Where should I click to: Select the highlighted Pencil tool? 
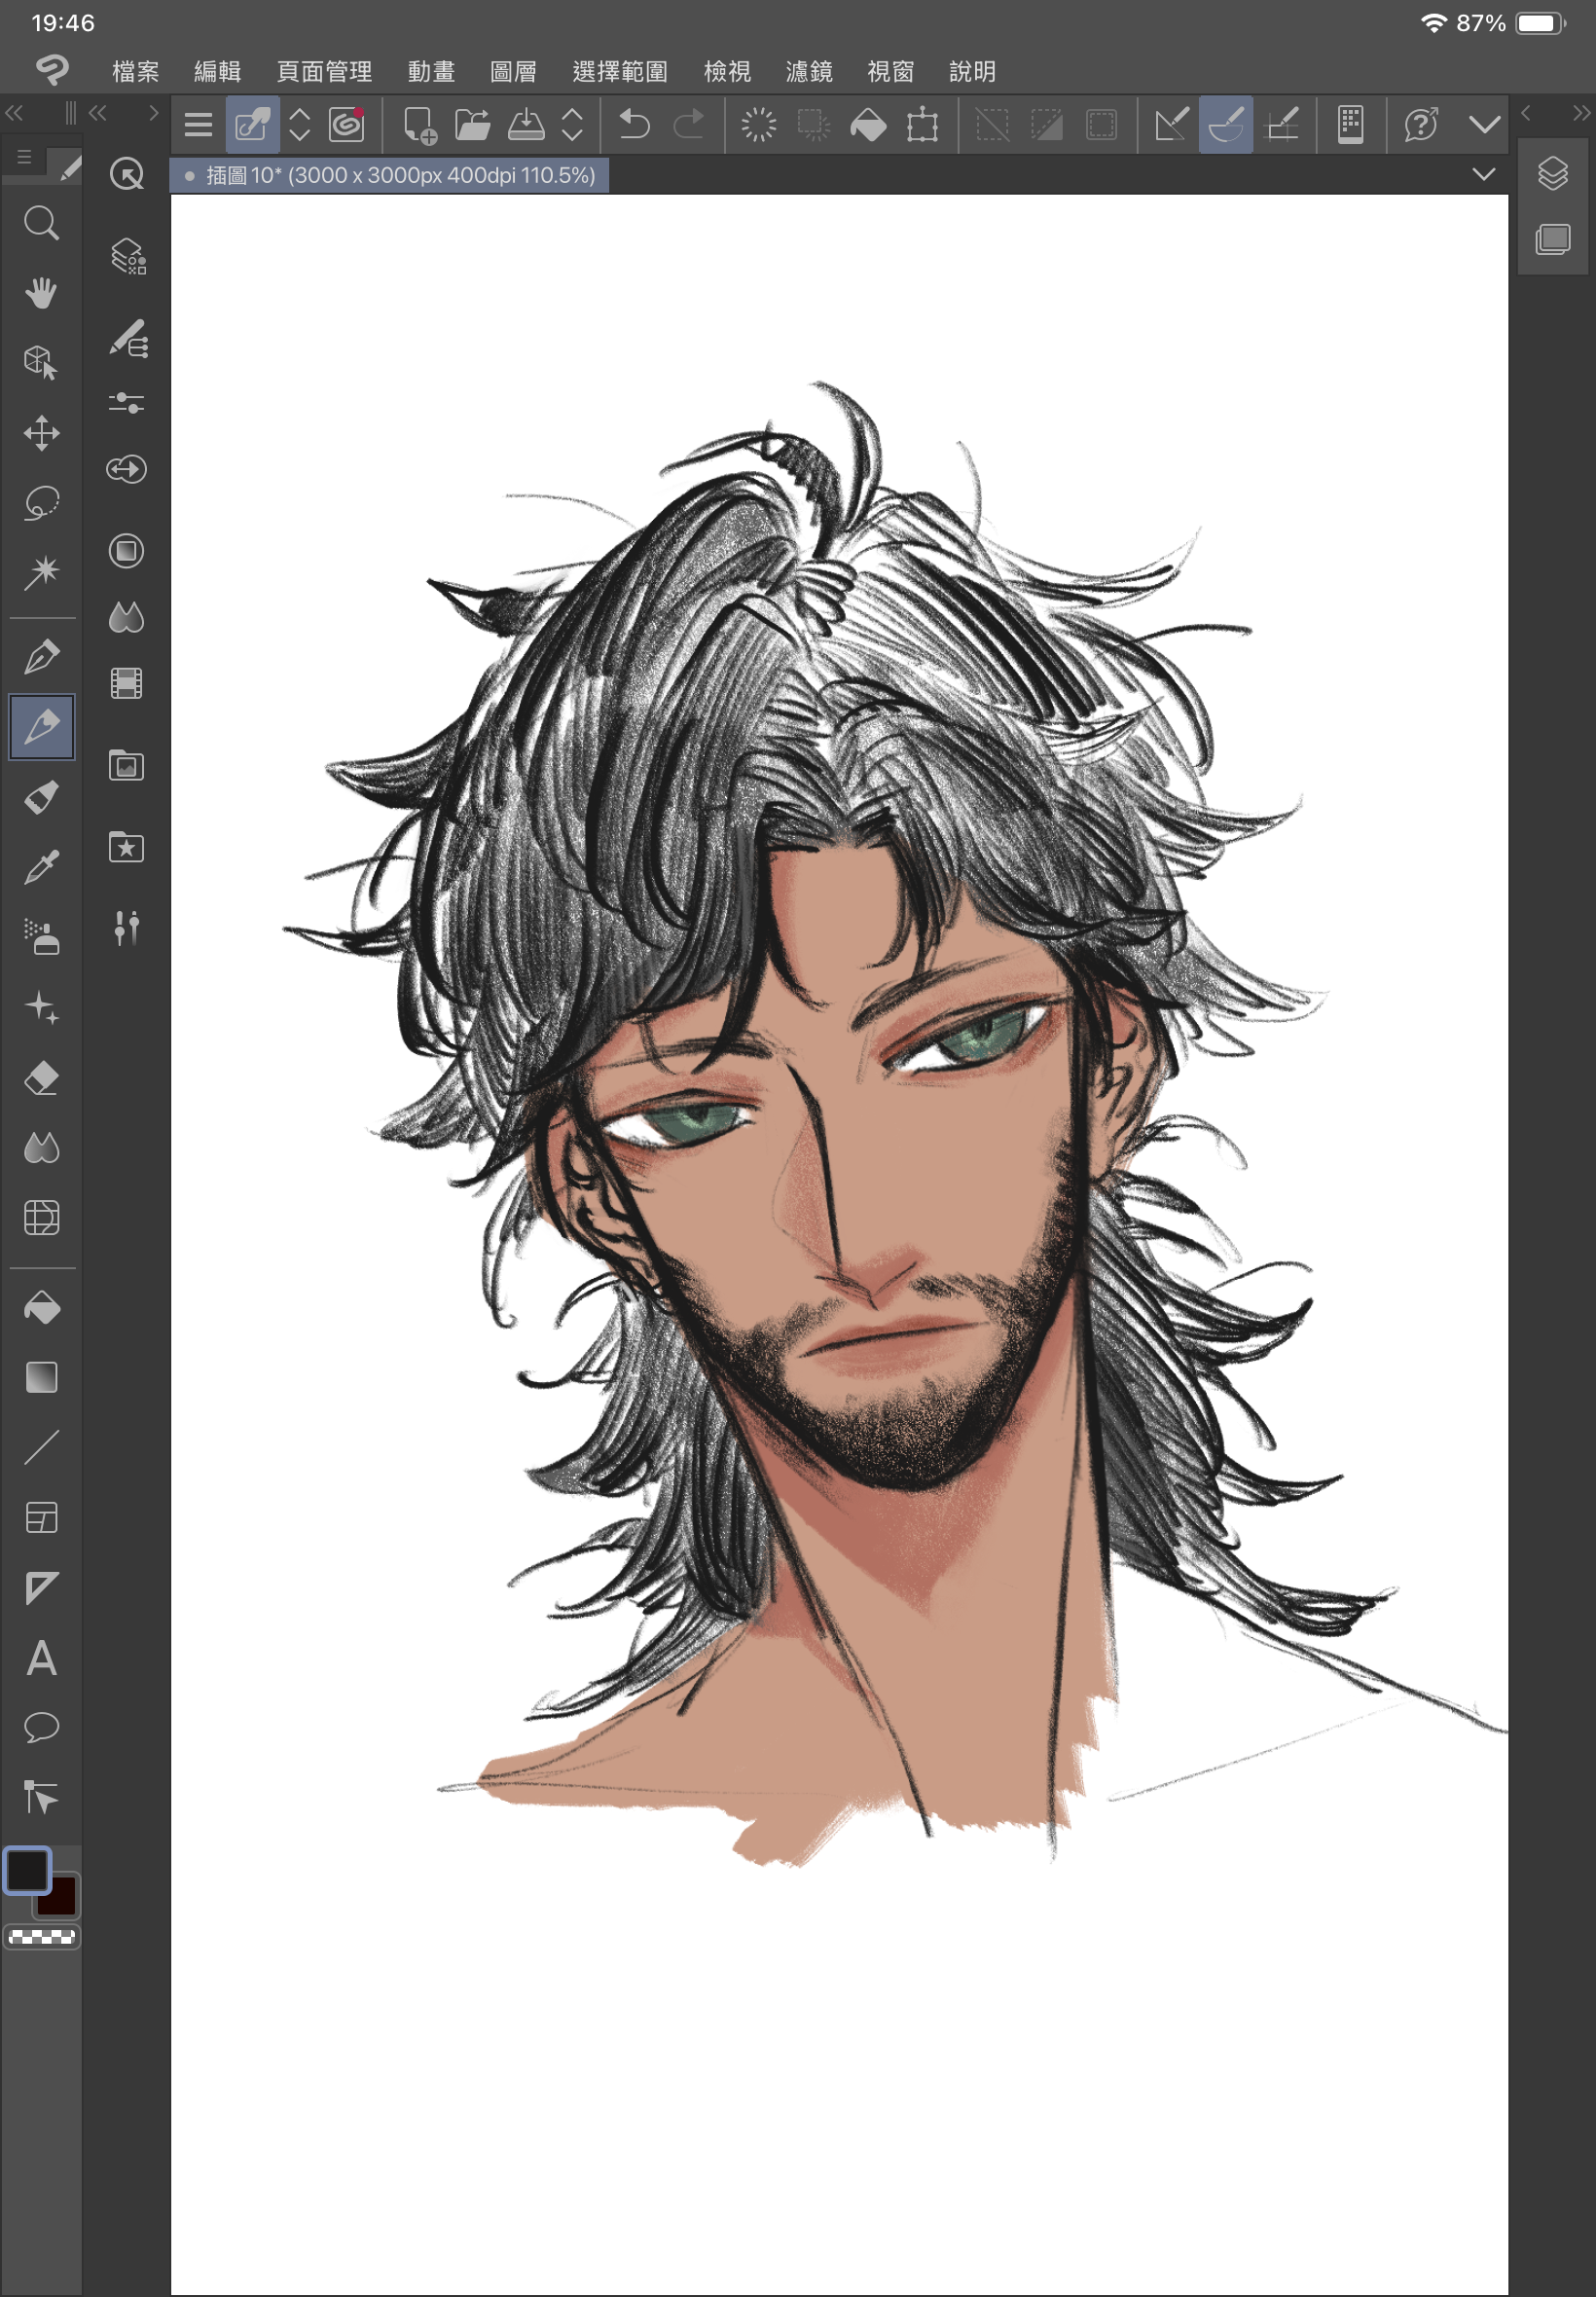tap(41, 727)
